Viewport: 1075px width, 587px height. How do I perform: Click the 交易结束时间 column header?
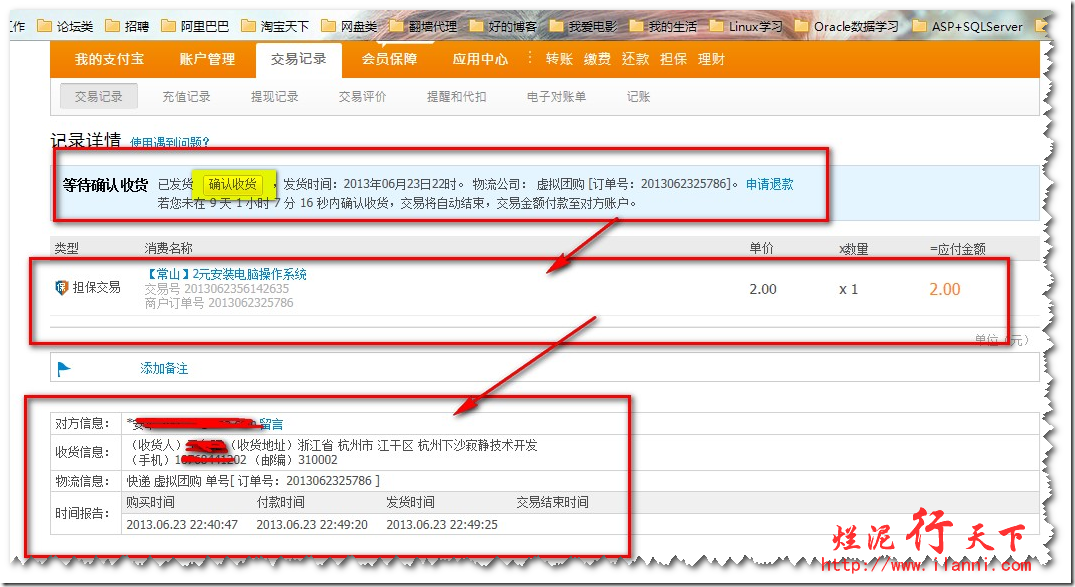[x=553, y=503]
